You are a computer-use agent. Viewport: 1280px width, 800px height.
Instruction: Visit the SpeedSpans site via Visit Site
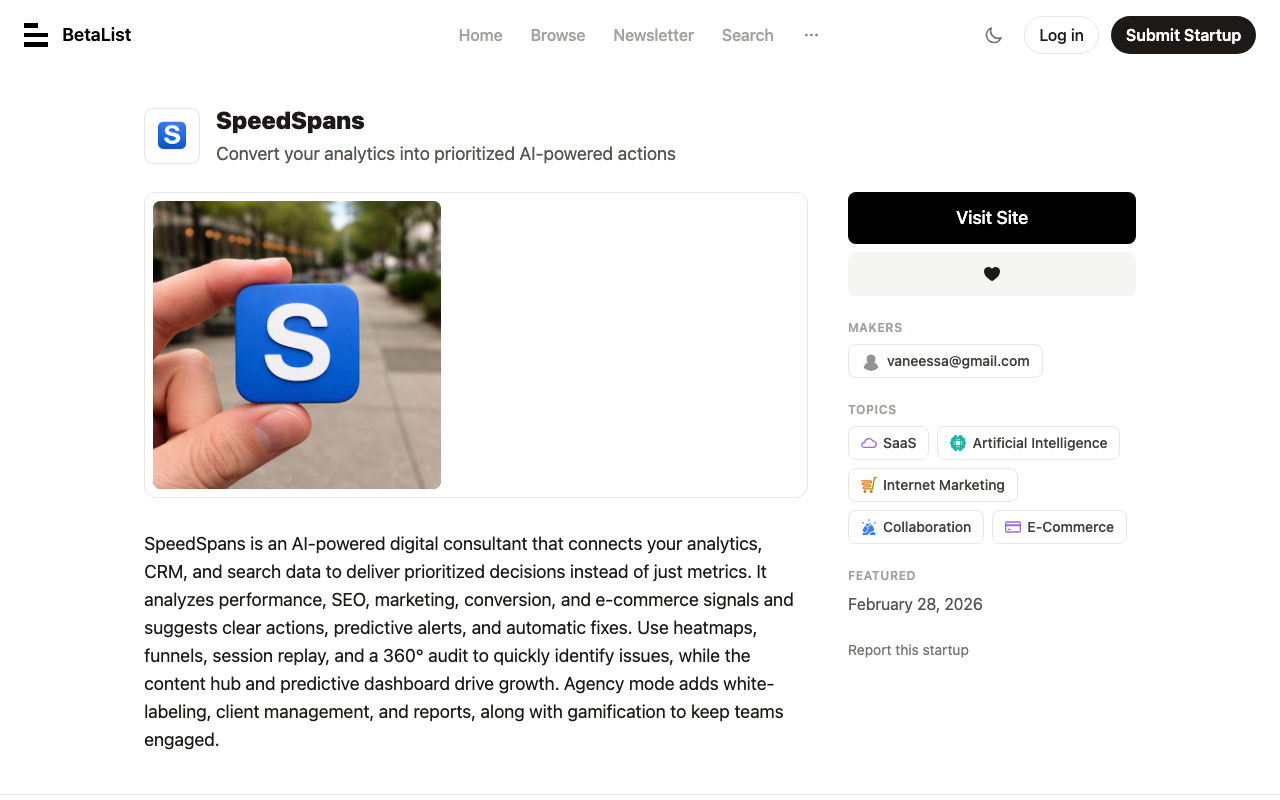(992, 218)
